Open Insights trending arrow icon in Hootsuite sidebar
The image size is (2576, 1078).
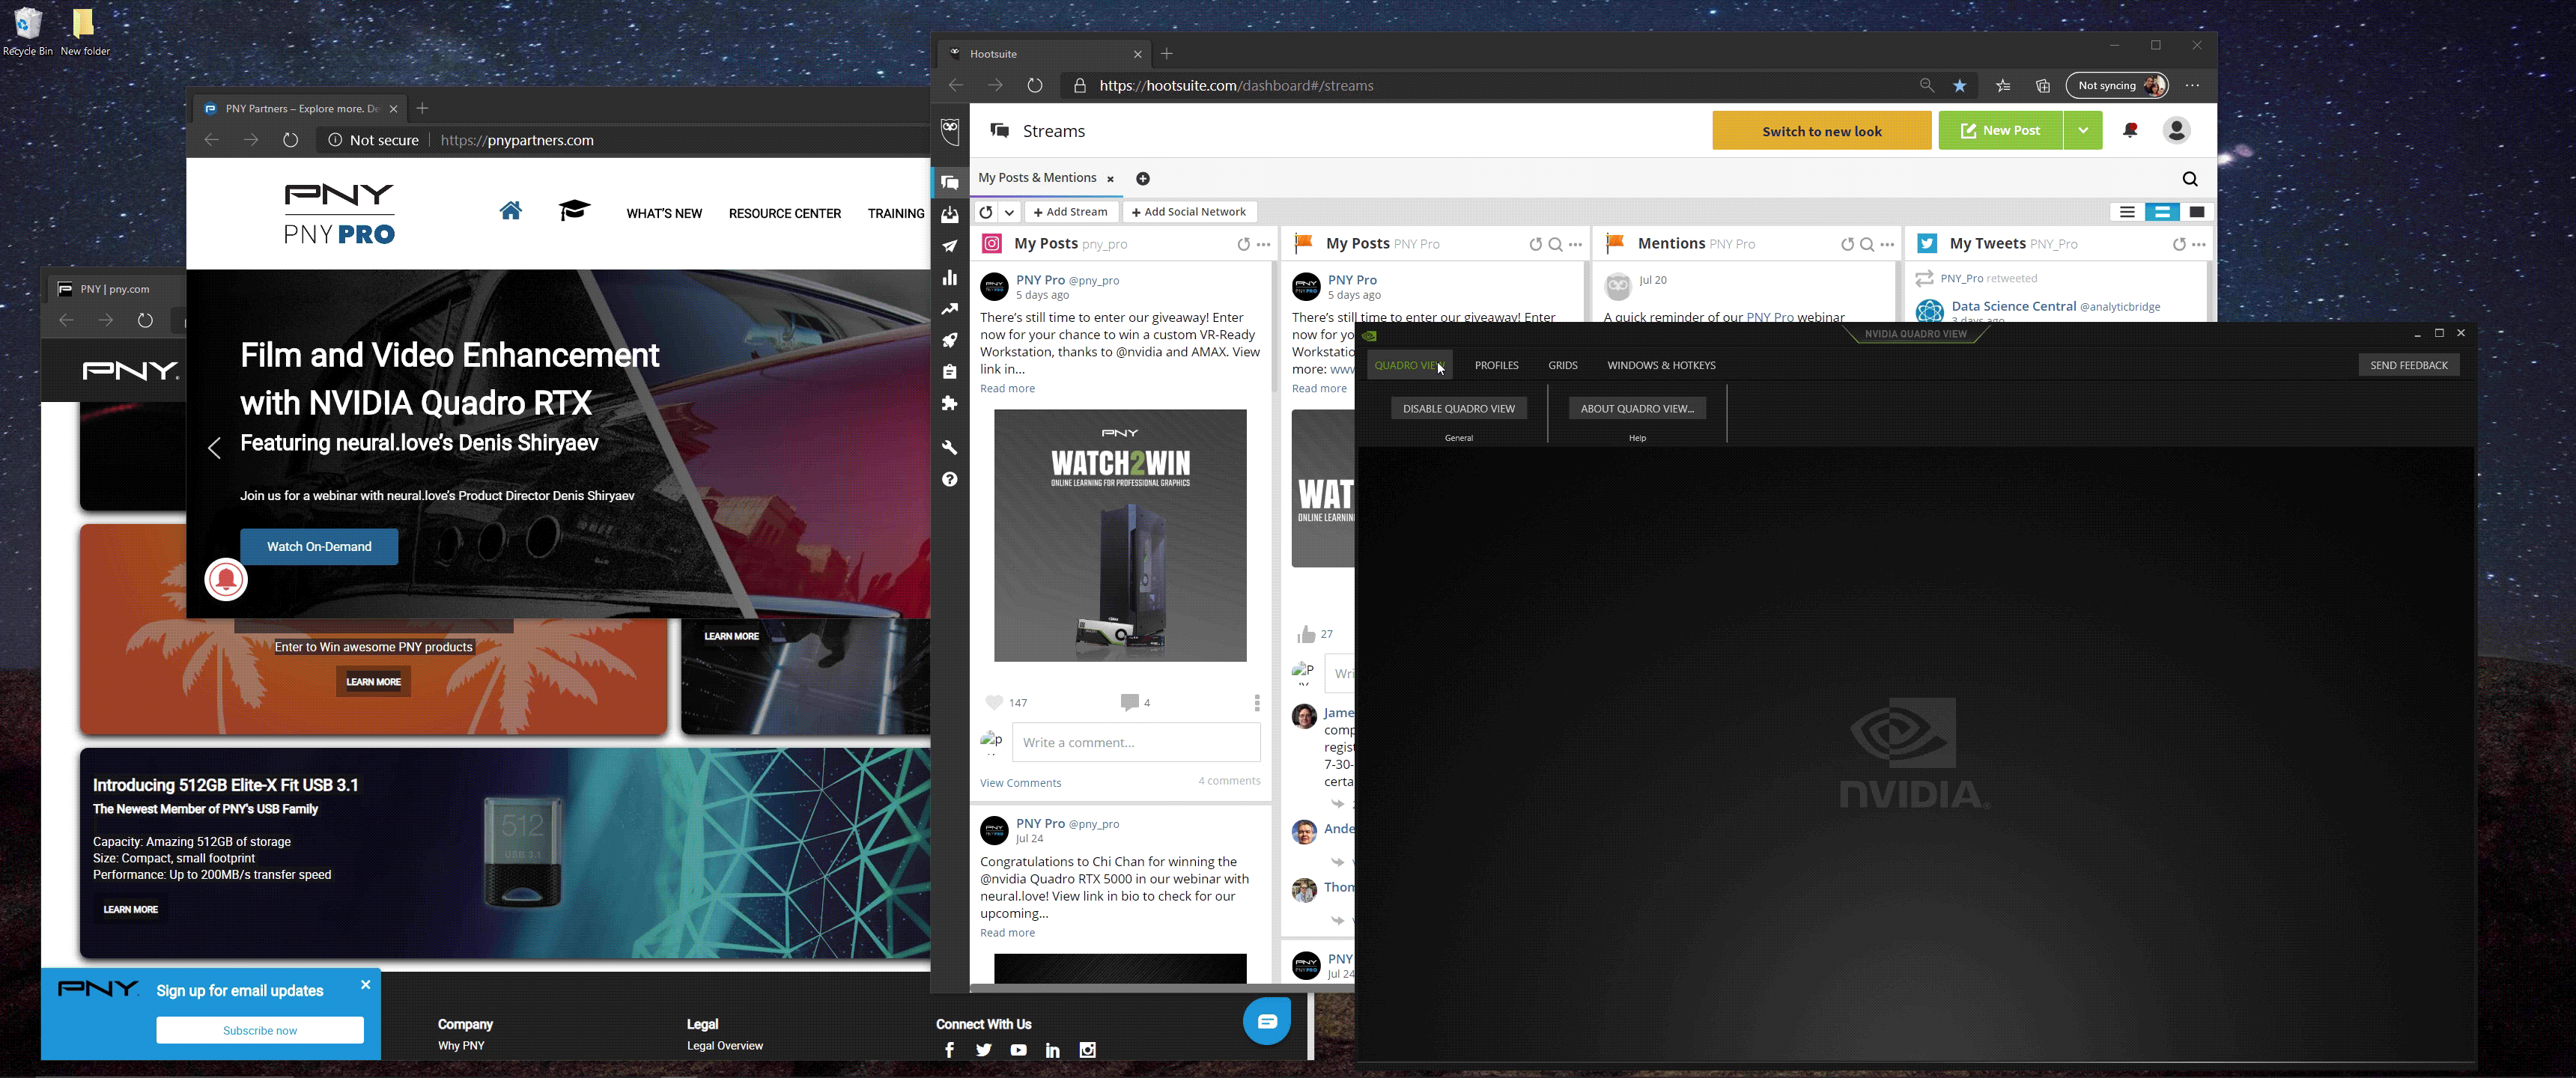point(950,309)
